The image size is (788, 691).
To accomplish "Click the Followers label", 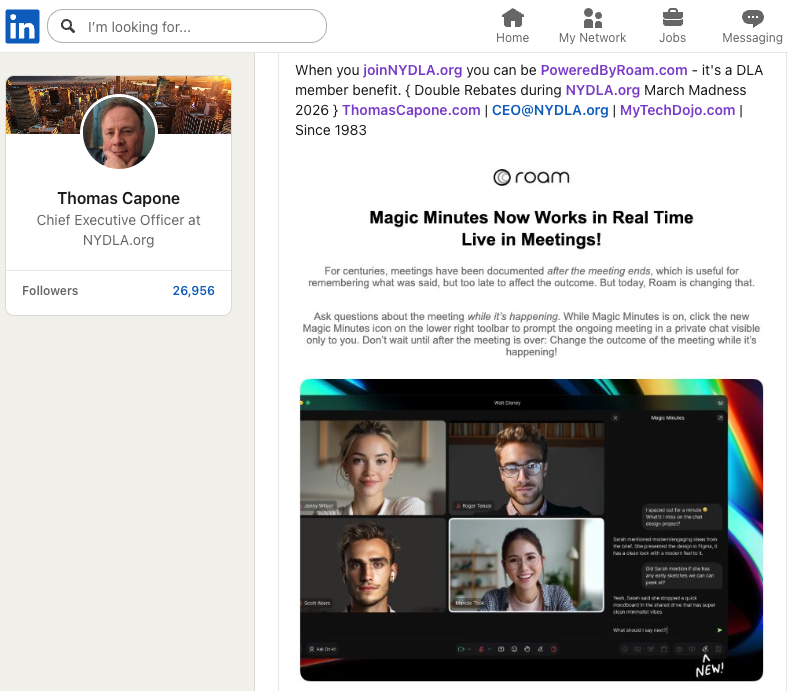I will 50,290.
